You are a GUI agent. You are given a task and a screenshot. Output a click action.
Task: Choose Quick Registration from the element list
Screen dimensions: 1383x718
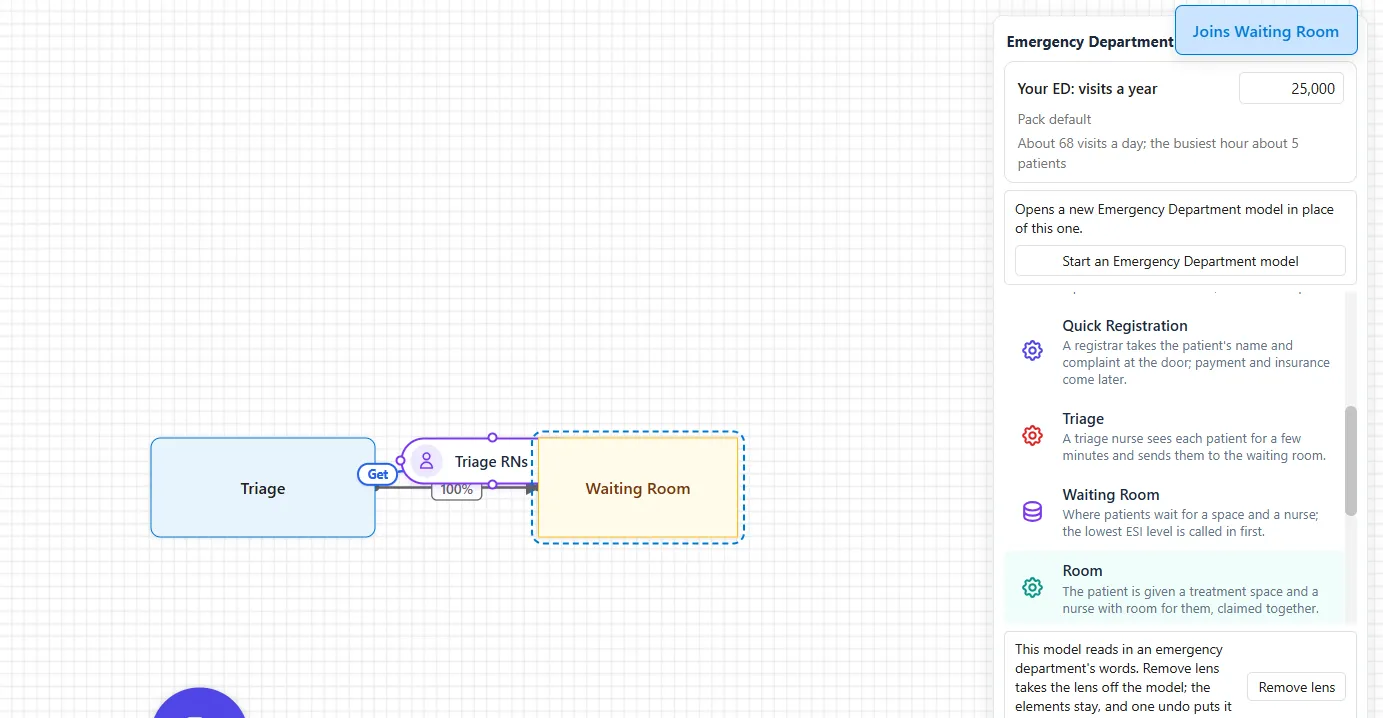[x=1175, y=351]
